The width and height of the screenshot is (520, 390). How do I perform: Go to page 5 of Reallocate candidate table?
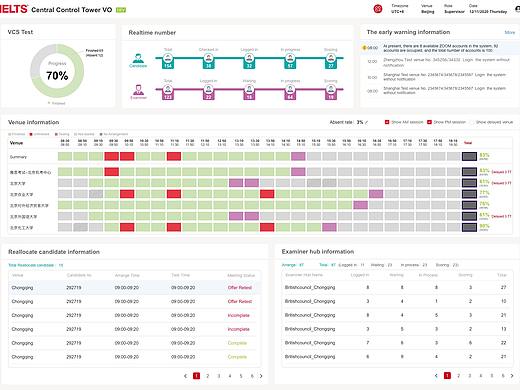(241, 376)
